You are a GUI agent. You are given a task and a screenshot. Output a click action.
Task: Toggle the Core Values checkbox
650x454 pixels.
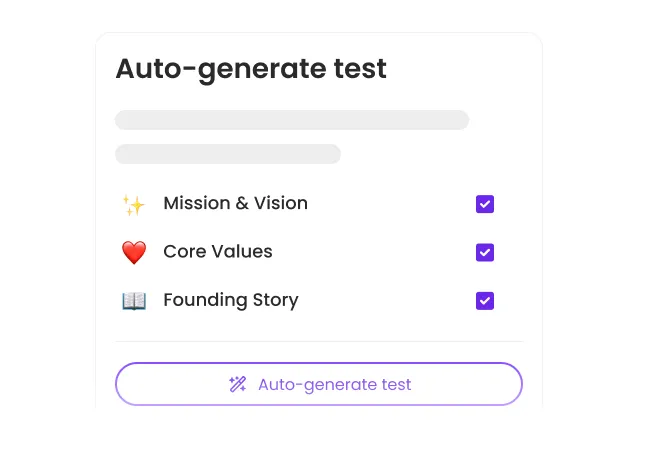pos(485,253)
